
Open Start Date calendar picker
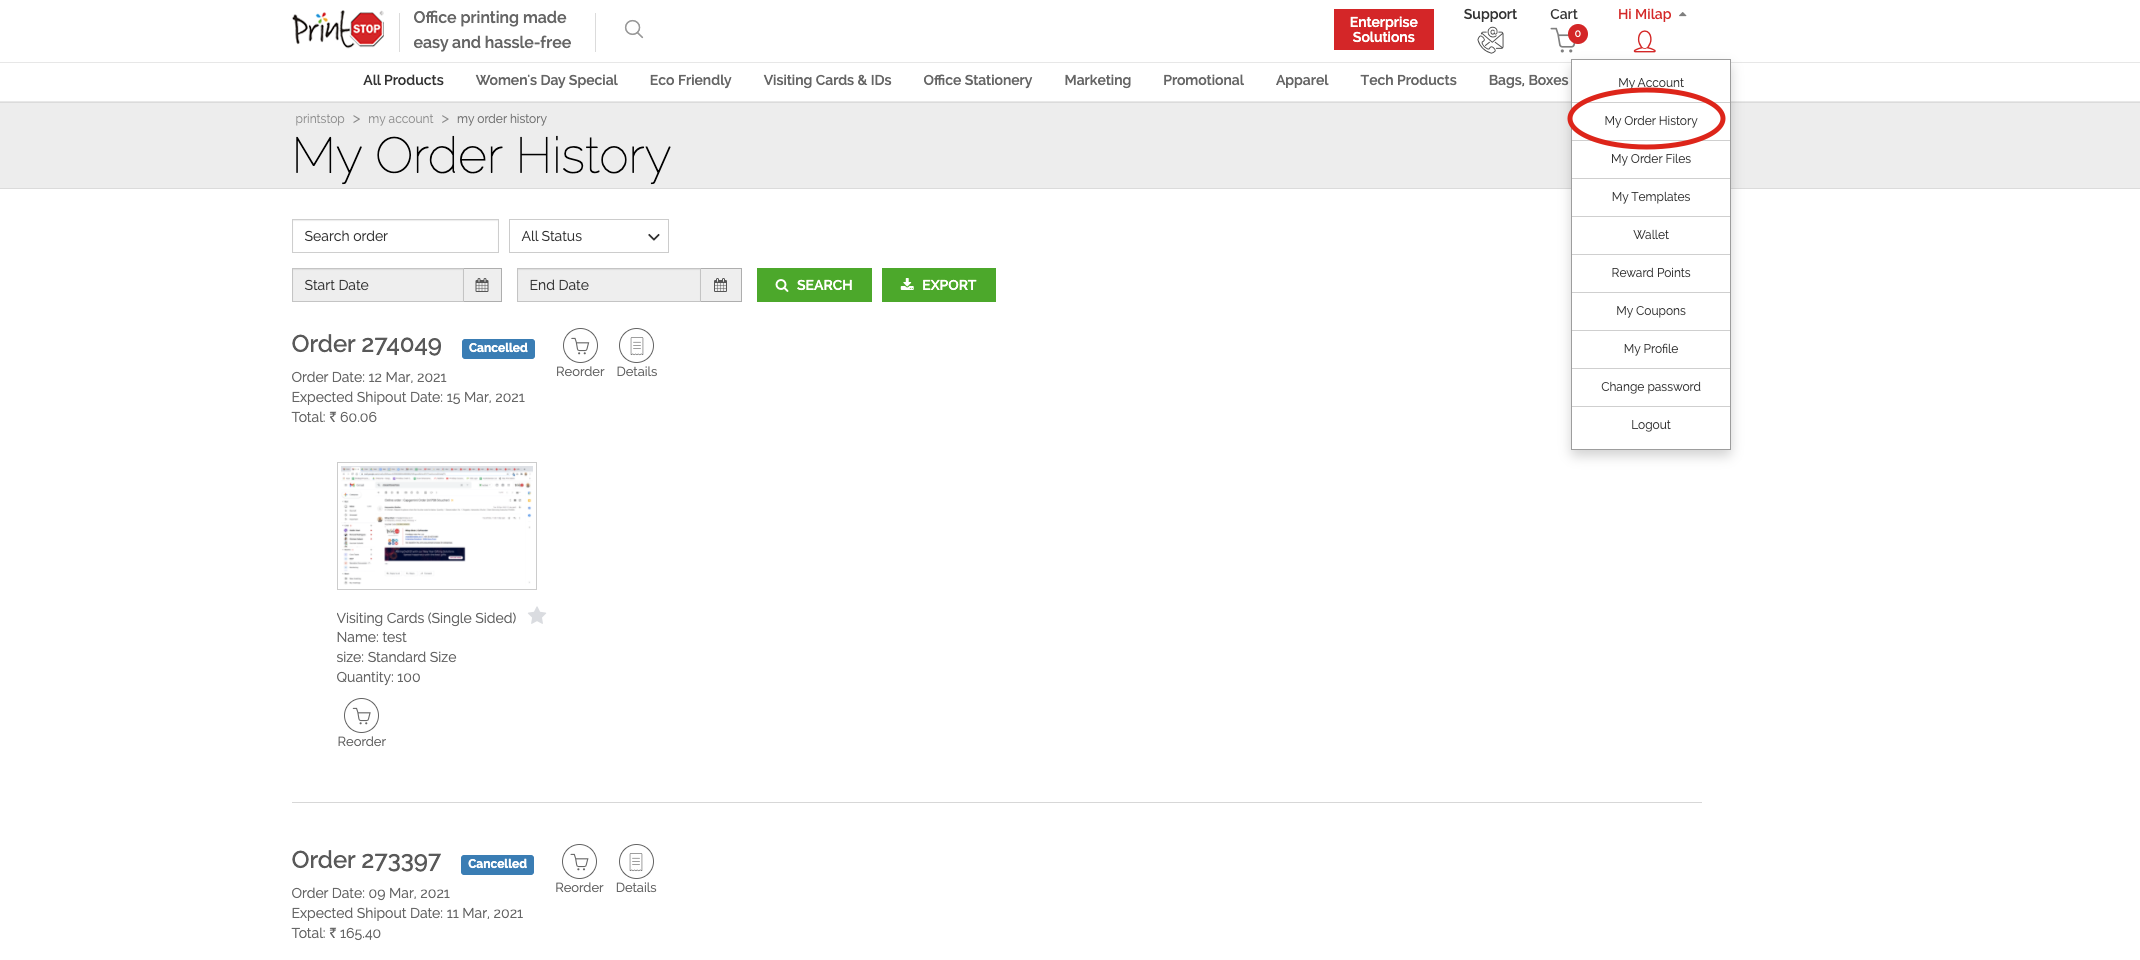tap(482, 285)
